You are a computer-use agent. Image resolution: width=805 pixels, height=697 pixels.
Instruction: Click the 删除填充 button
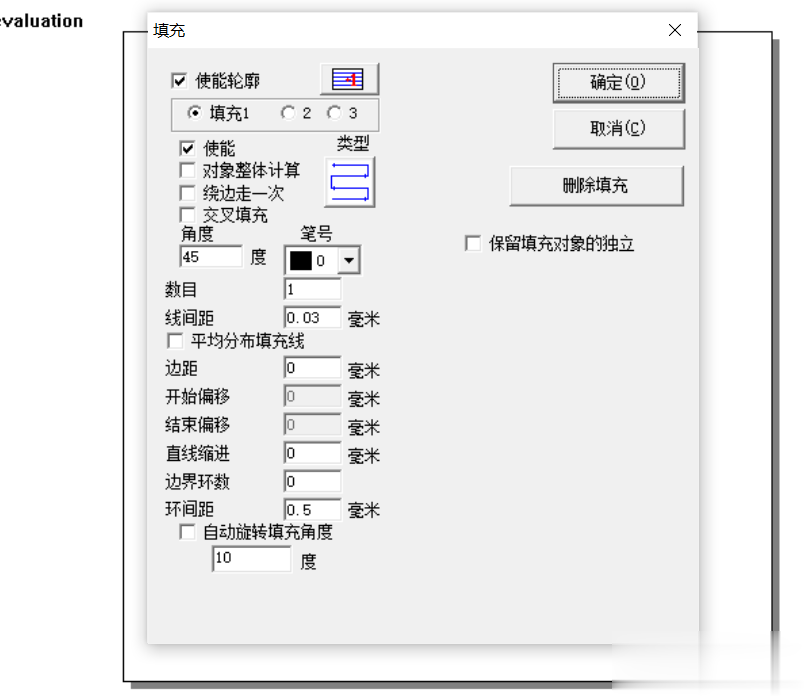597,185
